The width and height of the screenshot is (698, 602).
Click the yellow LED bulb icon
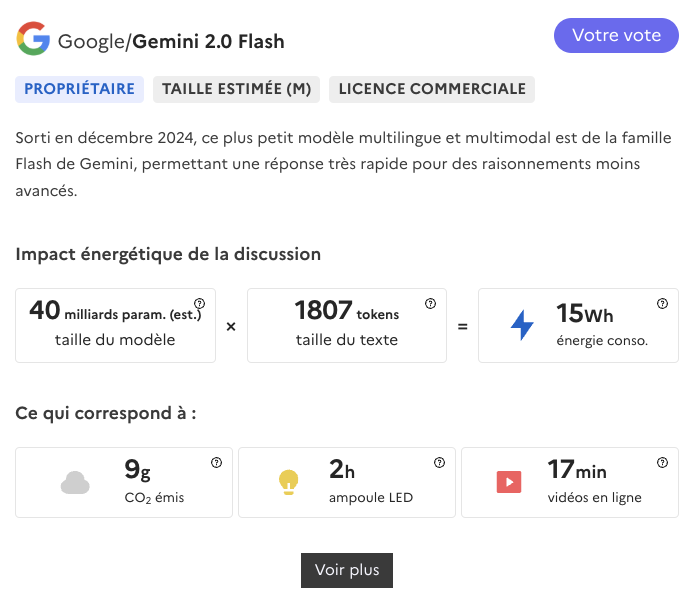(x=288, y=483)
